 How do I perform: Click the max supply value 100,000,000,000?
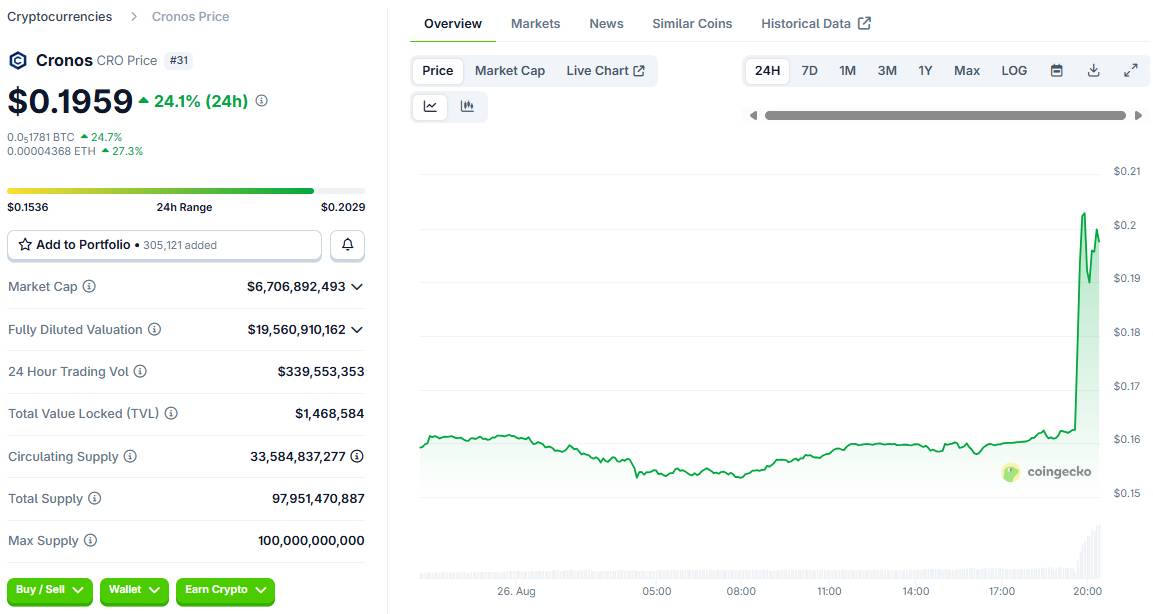[x=311, y=540]
